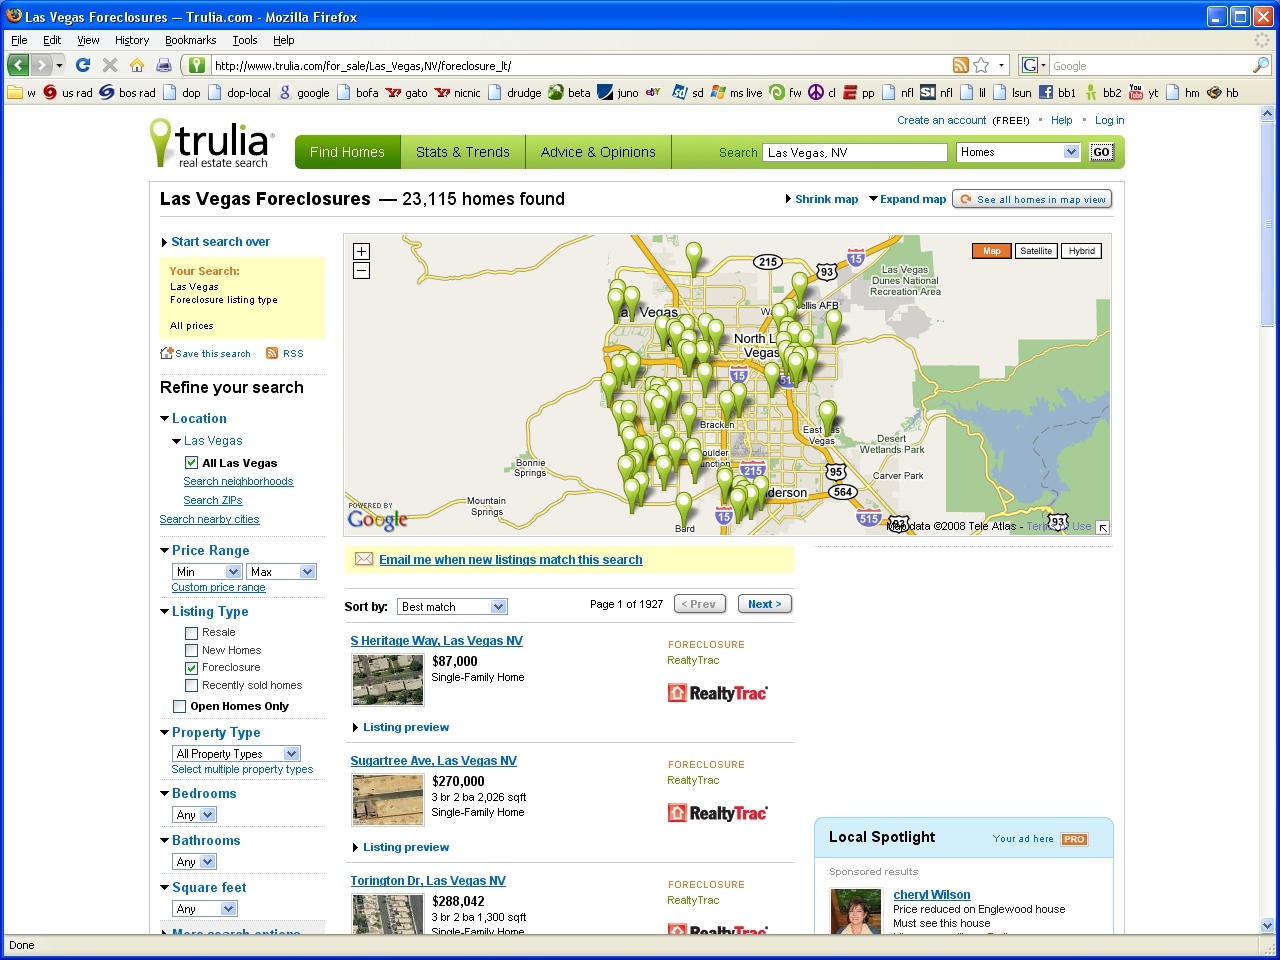The width and height of the screenshot is (1280, 960).
Task: Go to the browser Home icon
Action: coord(137,65)
